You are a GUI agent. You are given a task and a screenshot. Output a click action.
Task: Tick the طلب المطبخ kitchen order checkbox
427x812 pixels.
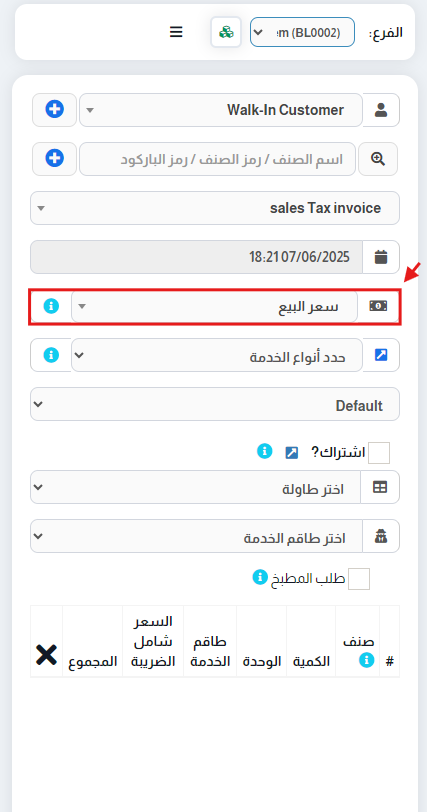(359, 578)
